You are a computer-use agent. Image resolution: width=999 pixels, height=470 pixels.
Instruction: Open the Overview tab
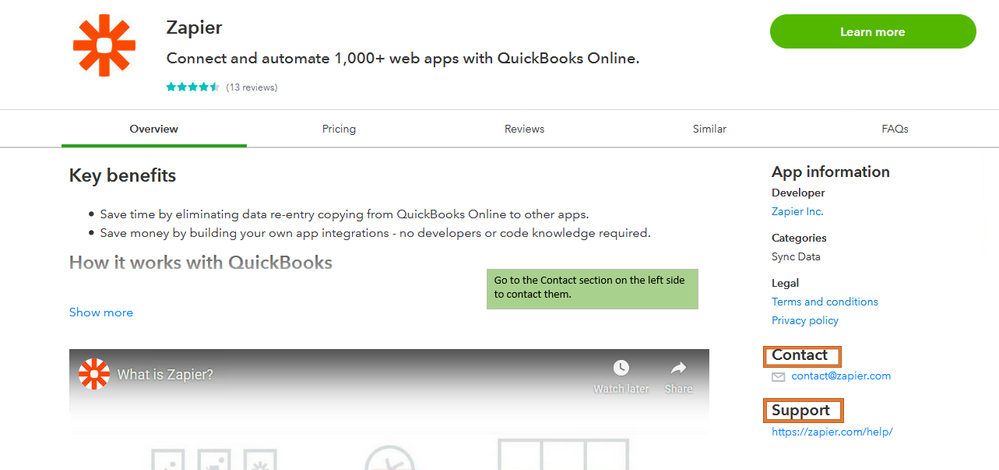click(154, 129)
